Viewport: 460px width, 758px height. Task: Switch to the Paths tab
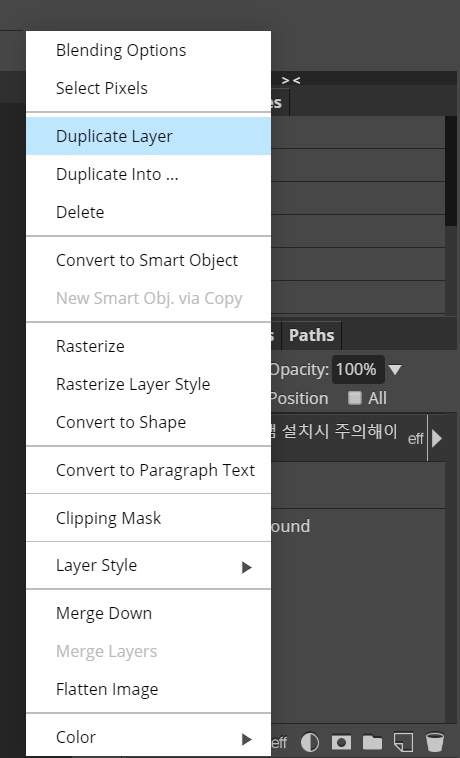312,335
